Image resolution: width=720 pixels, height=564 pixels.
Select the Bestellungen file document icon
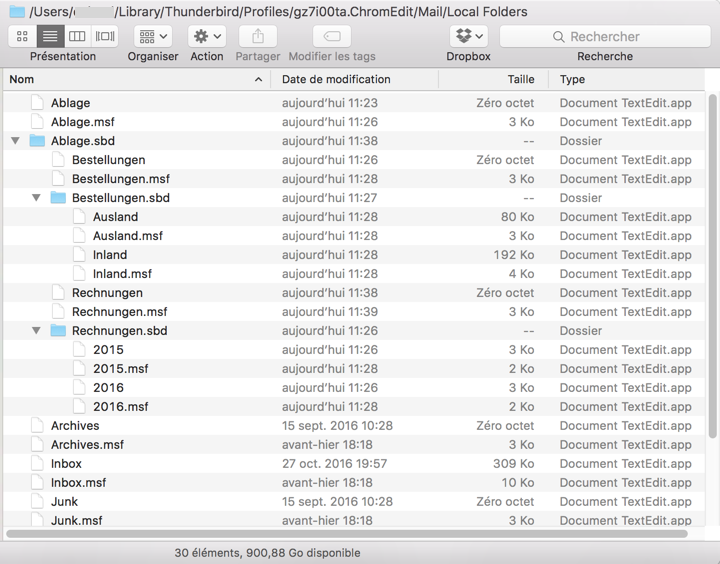click(58, 159)
